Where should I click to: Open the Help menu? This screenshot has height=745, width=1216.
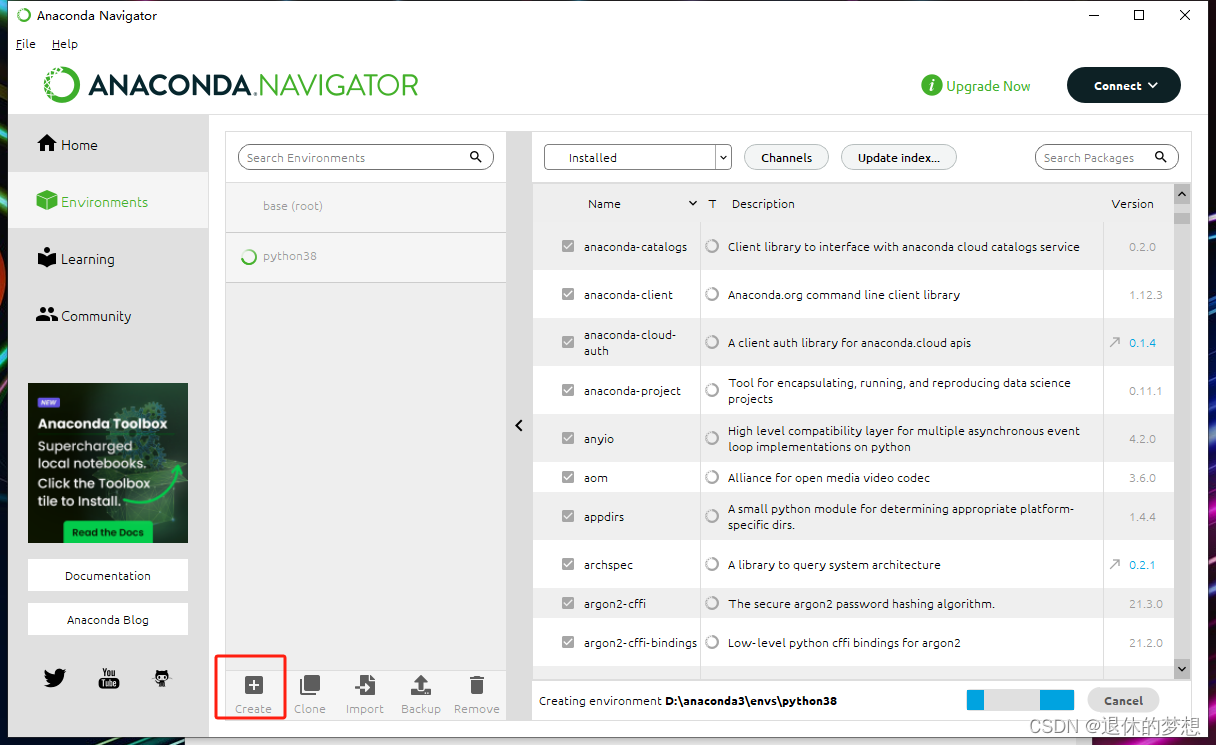pyautogui.click(x=65, y=44)
